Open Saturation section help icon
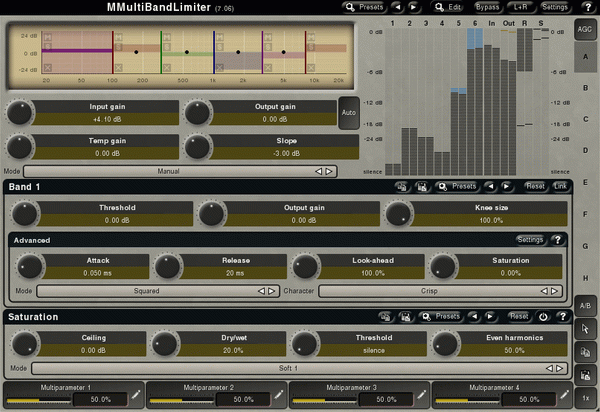The height and width of the screenshot is (412, 600). point(562,317)
